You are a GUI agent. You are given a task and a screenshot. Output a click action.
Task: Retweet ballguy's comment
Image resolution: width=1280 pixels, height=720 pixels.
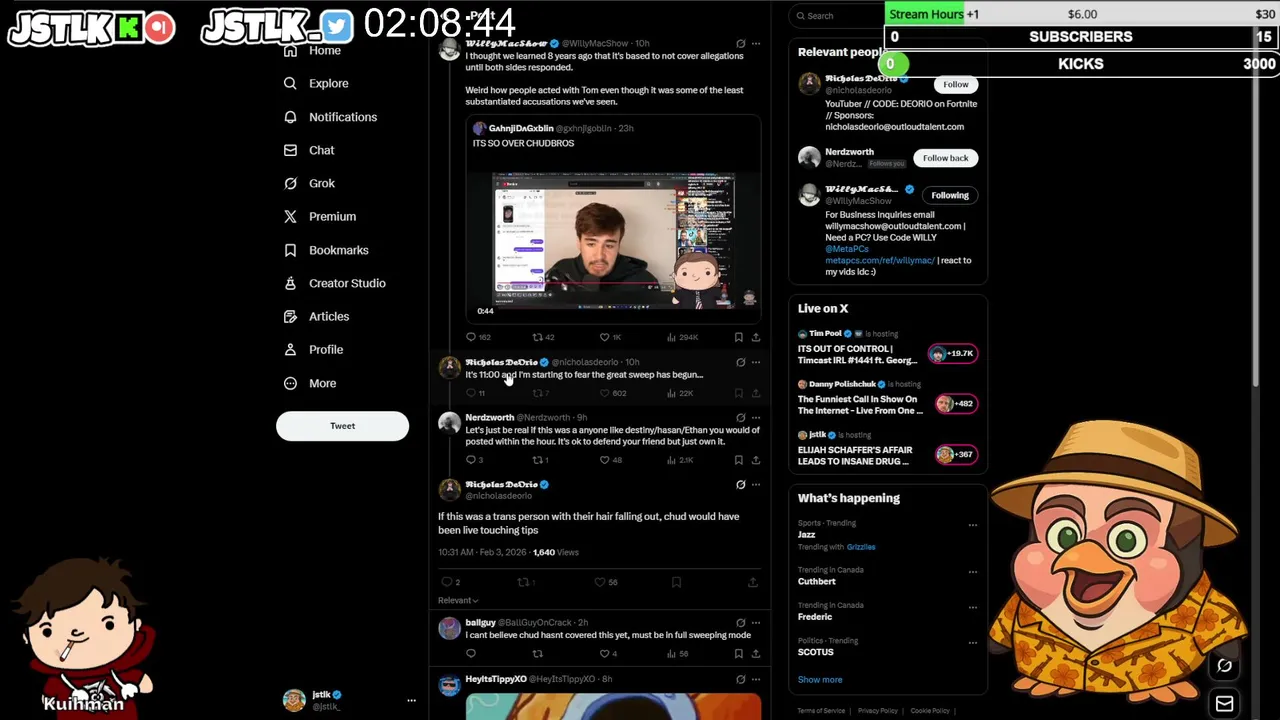point(537,654)
